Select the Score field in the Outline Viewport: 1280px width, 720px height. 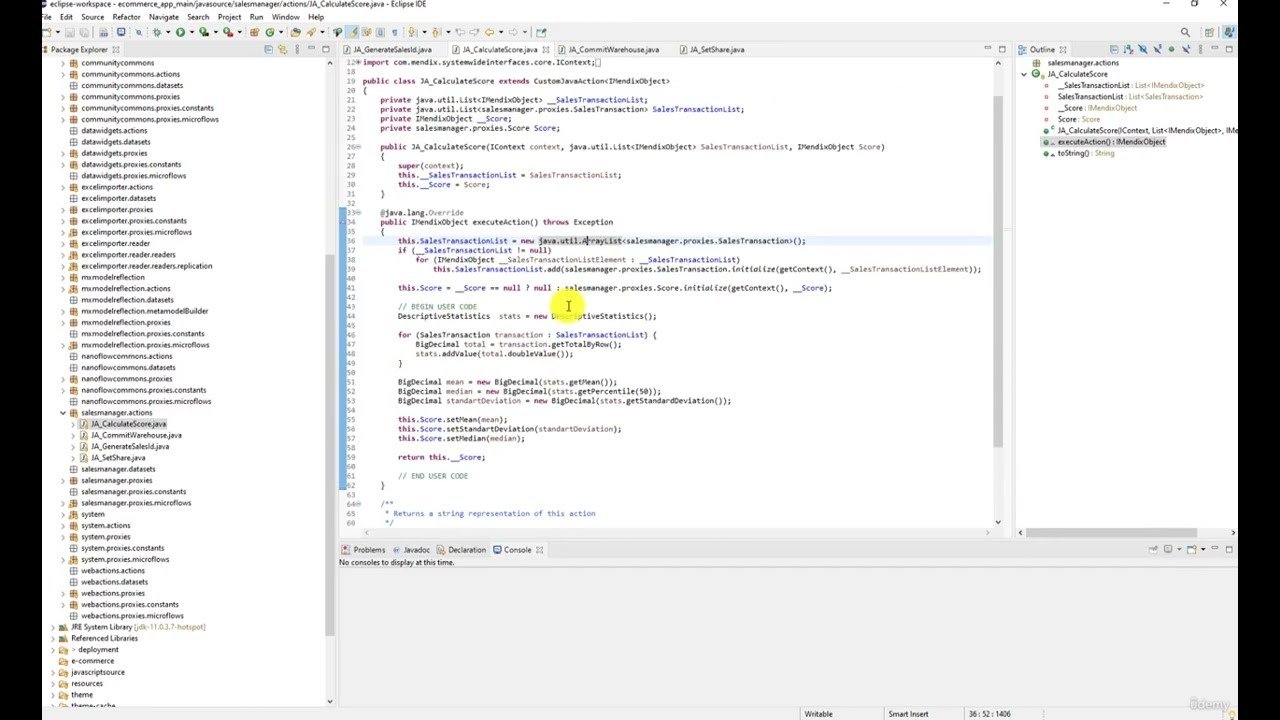click(1078, 119)
